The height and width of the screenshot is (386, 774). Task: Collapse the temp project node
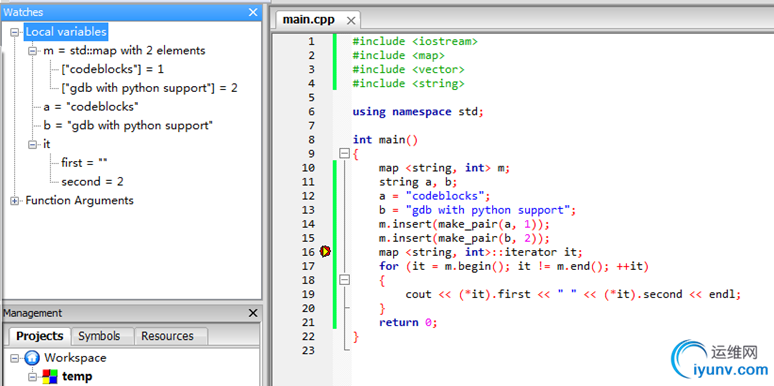(x=32, y=377)
